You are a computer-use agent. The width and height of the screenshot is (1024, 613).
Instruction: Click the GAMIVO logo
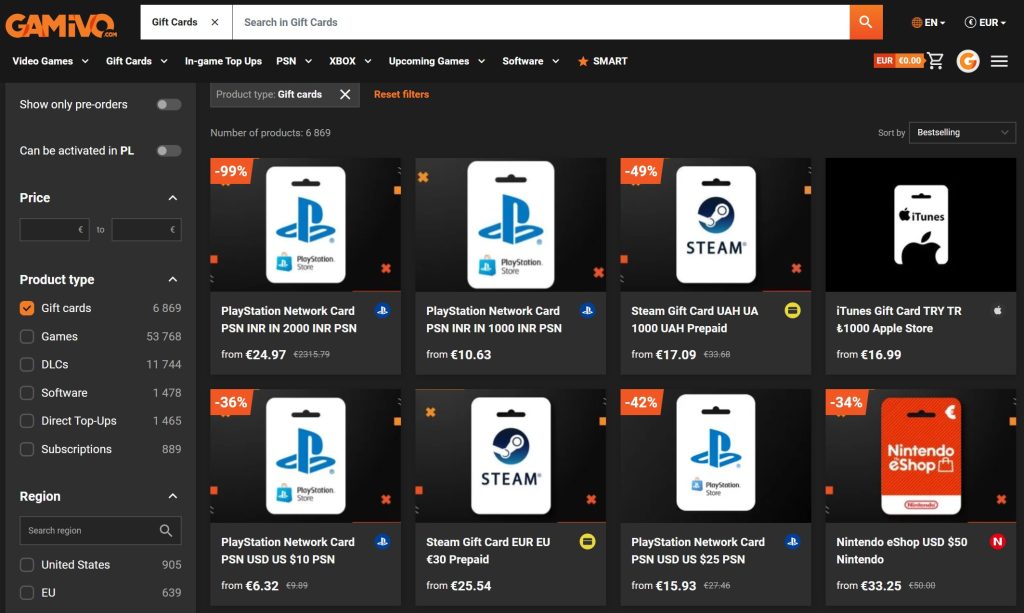[64, 22]
